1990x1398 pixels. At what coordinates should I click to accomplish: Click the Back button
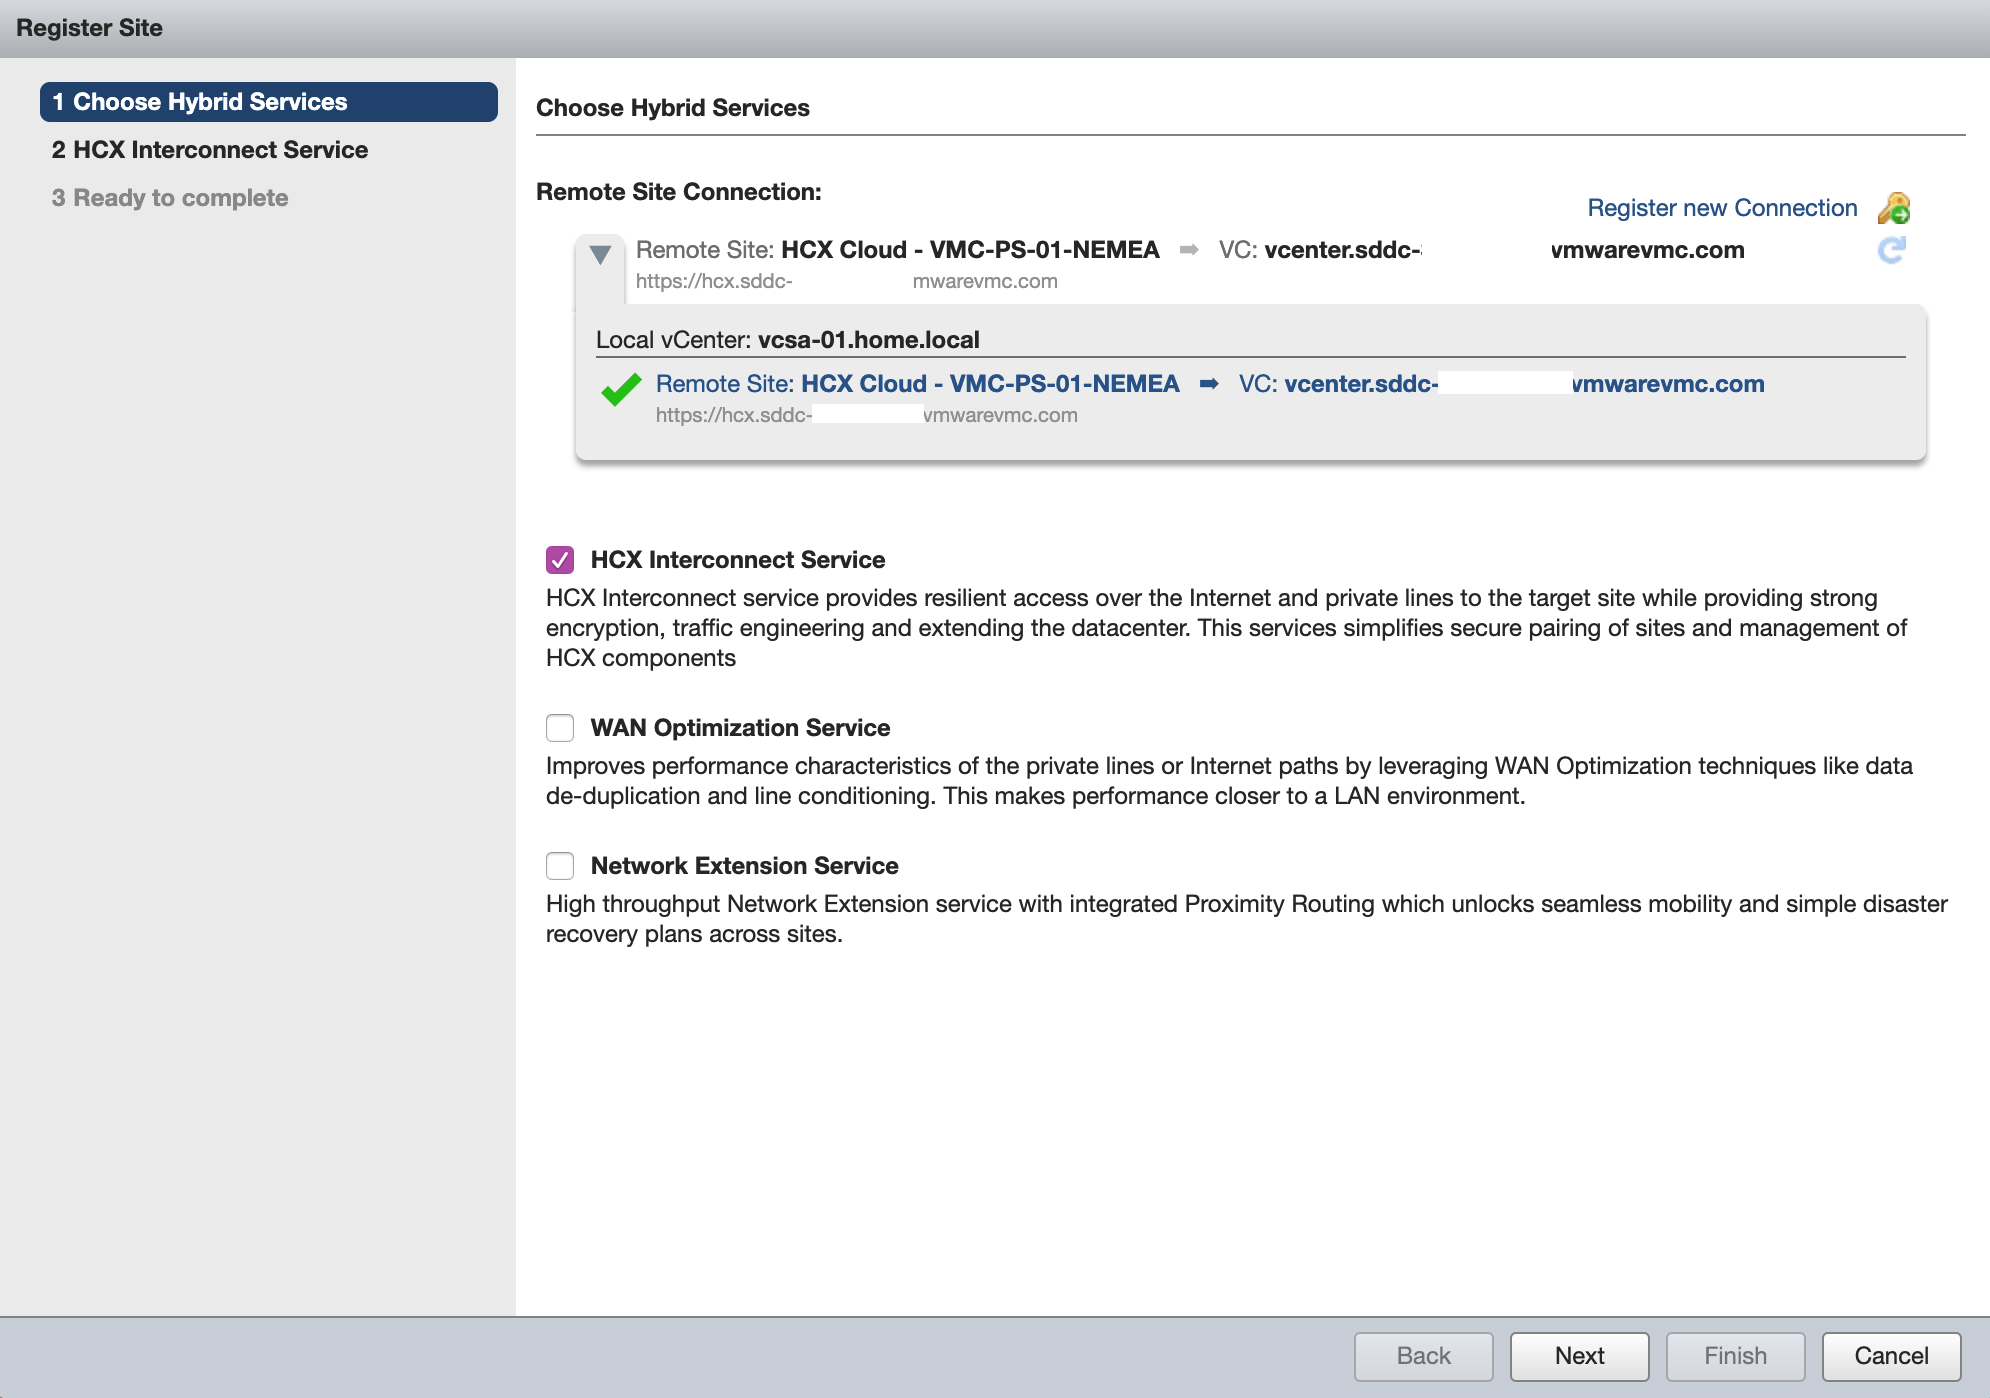[1423, 1356]
